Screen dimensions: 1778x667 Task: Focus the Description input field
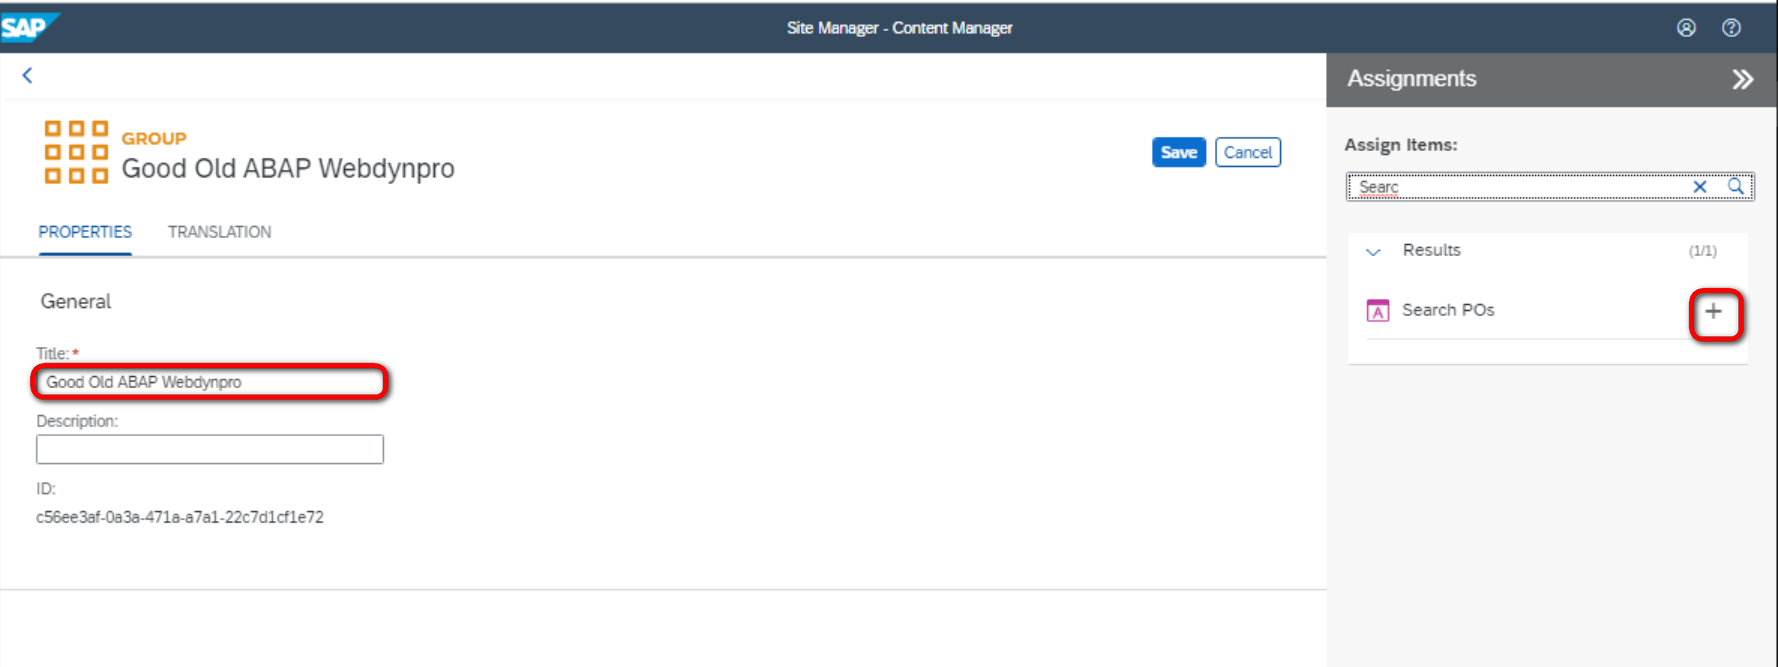click(x=210, y=449)
